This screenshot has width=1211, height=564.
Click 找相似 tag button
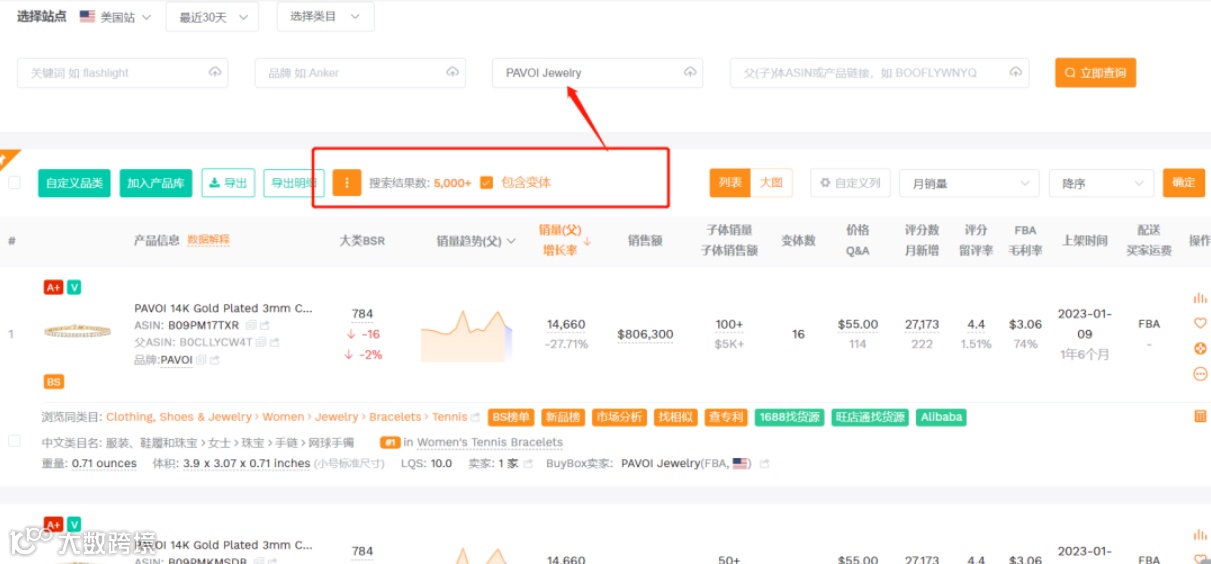click(676, 417)
